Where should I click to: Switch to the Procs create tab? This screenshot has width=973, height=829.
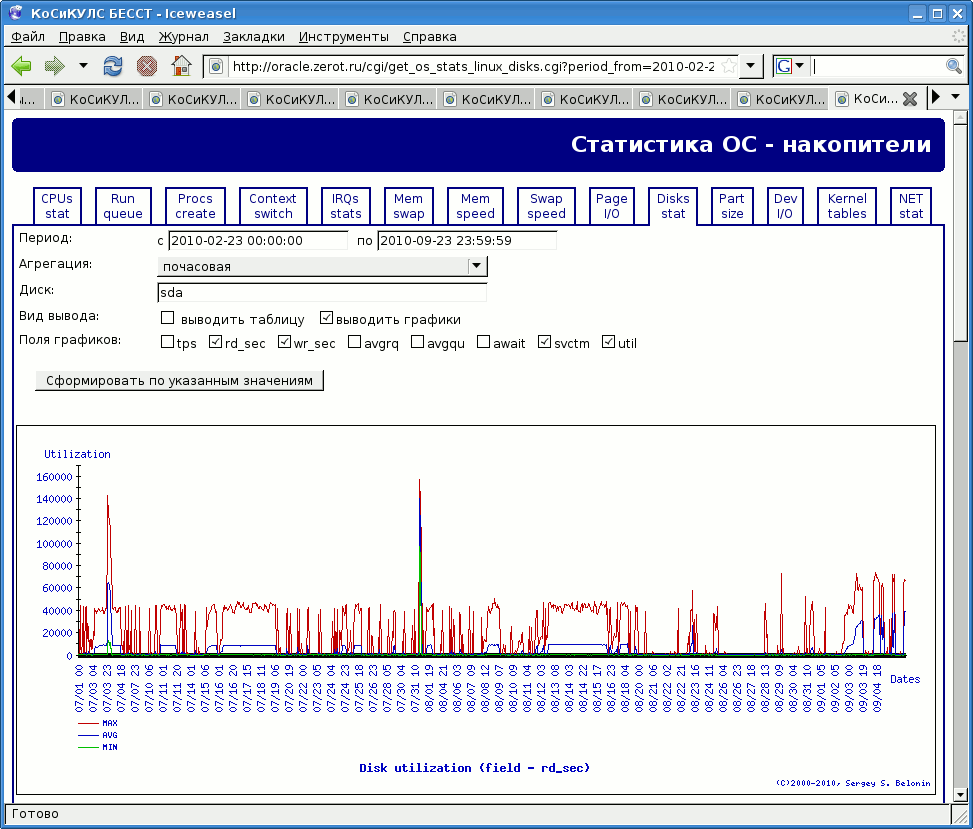195,206
